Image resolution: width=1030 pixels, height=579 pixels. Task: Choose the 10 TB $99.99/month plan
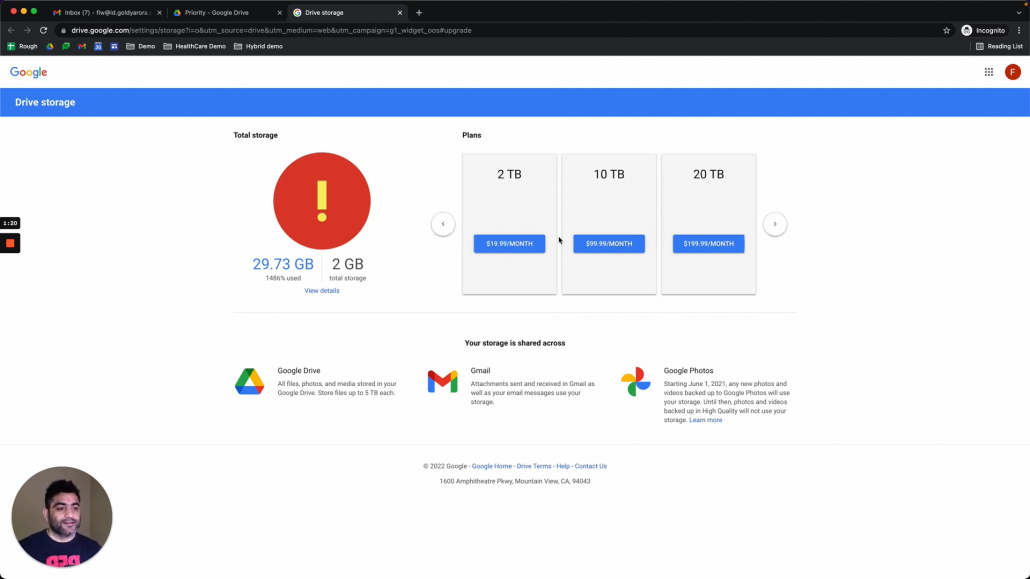point(609,244)
